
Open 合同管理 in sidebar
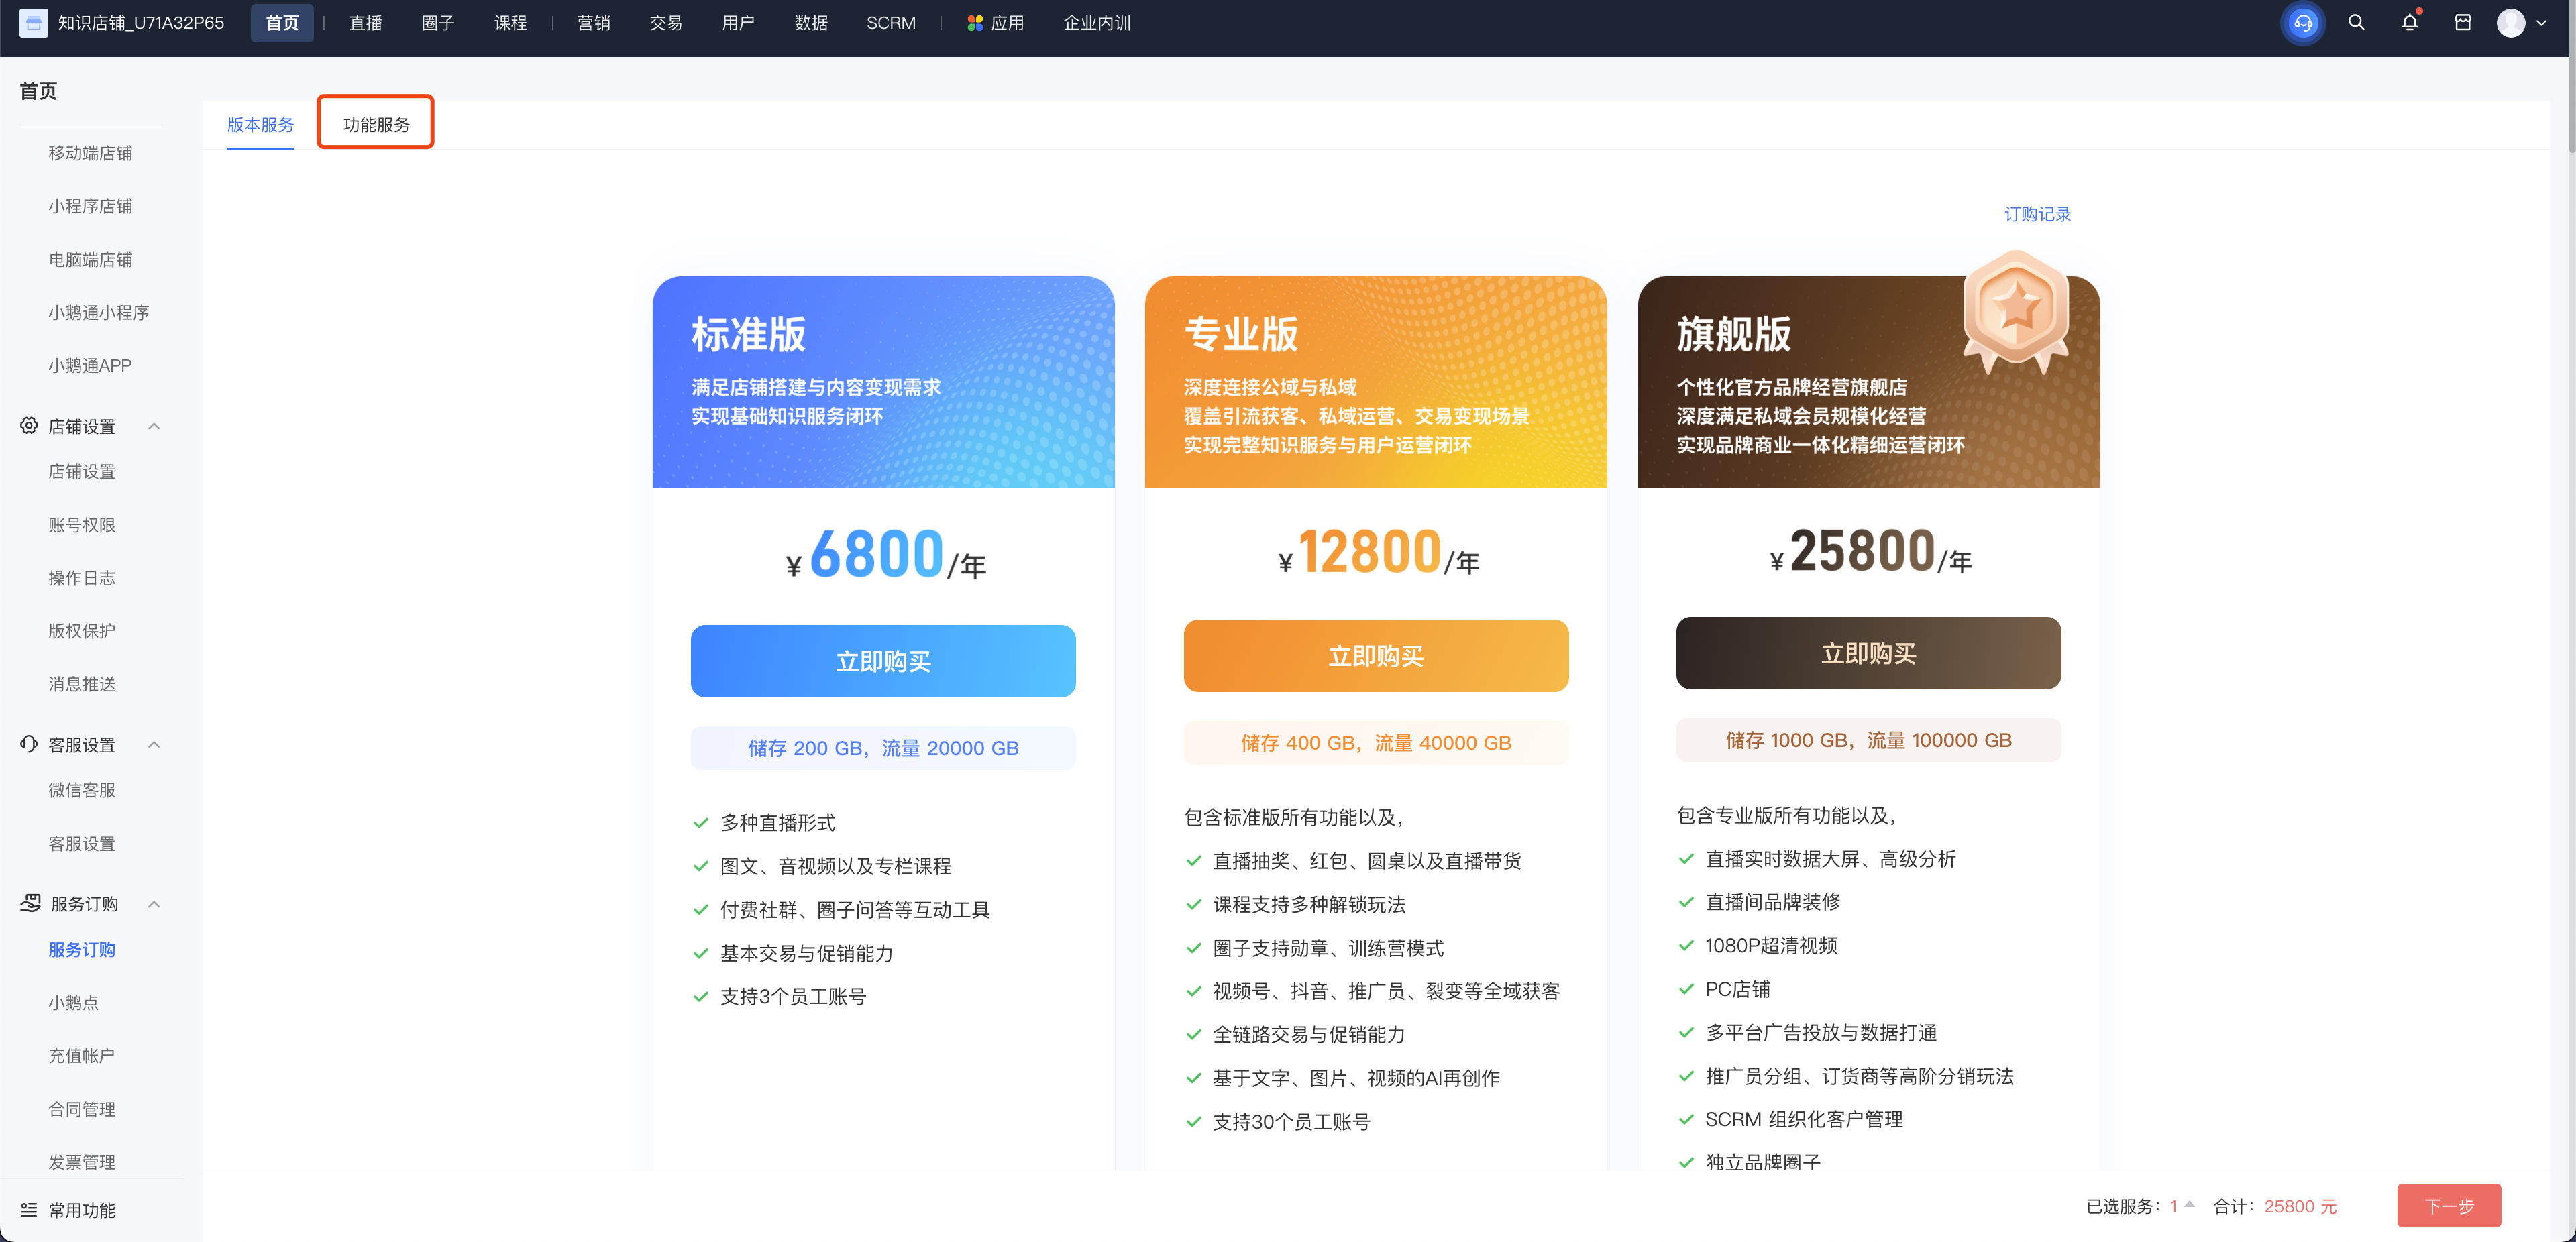[x=81, y=1108]
